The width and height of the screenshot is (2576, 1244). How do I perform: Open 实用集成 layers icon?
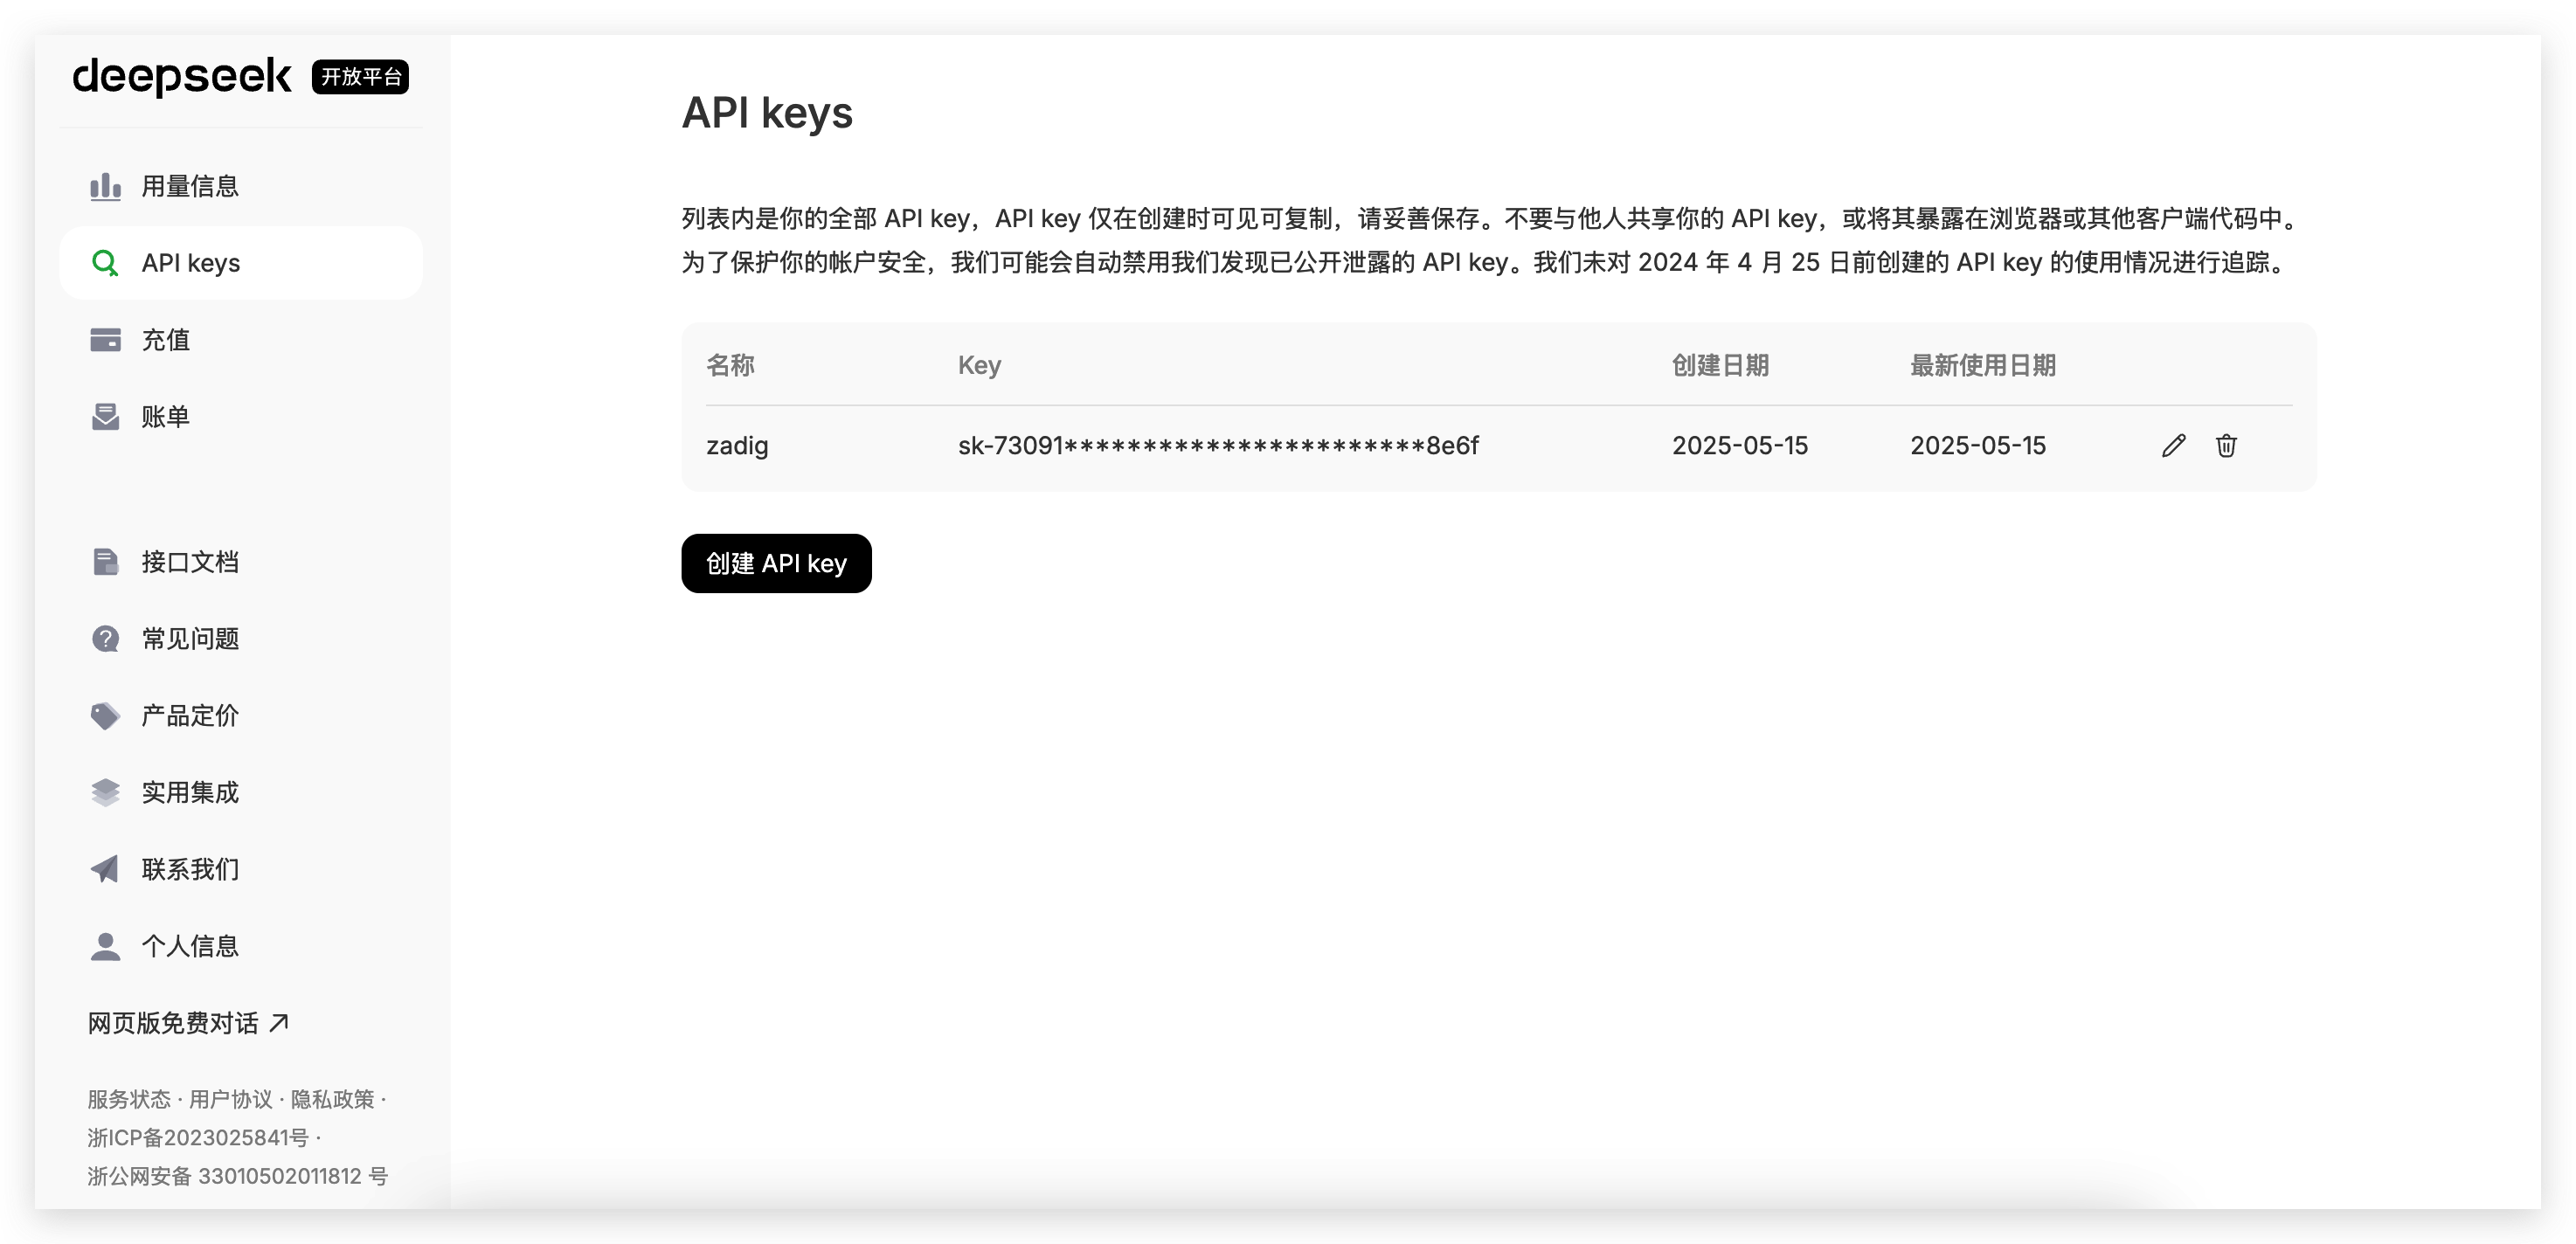point(105,791)
